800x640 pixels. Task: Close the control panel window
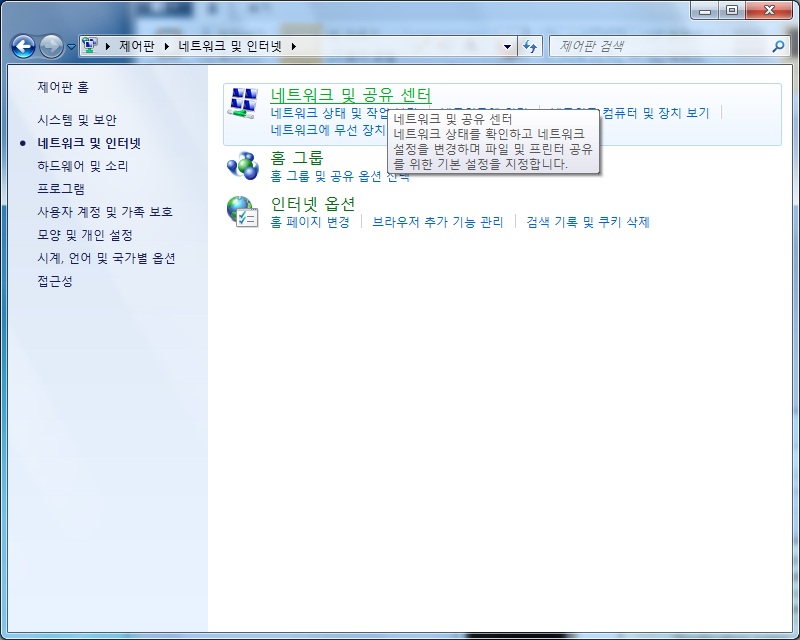click(770, 10)
